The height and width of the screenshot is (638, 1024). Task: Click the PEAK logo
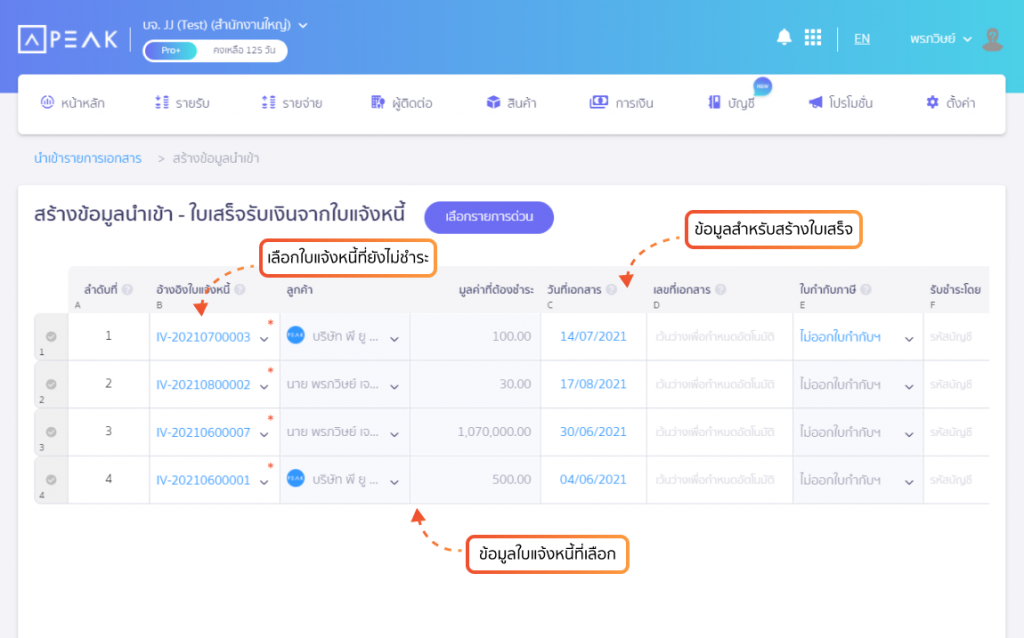tap(68, 39)
